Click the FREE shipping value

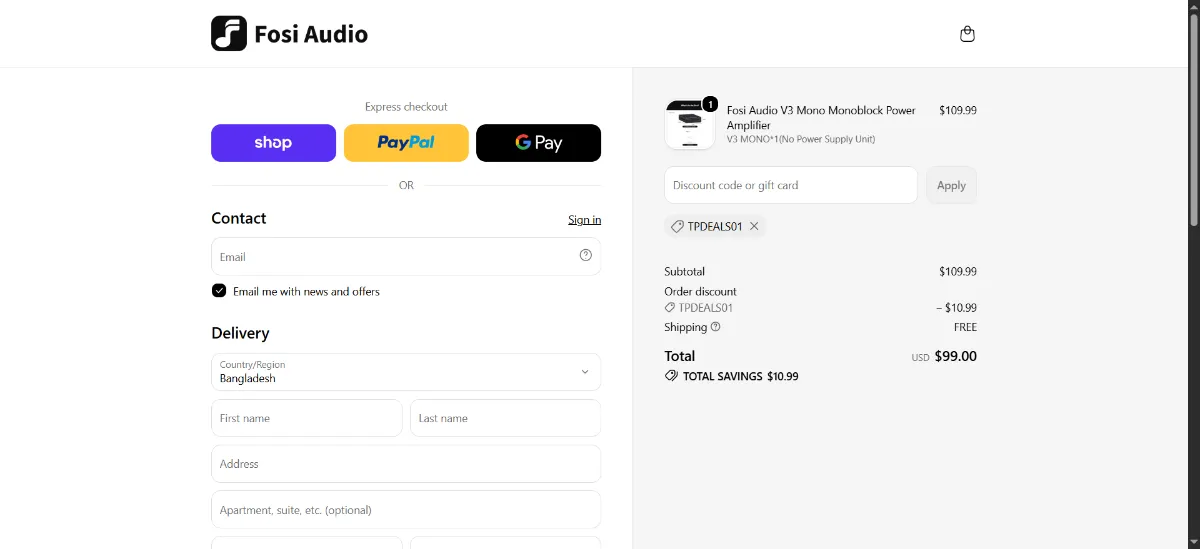tap(965, 327)
